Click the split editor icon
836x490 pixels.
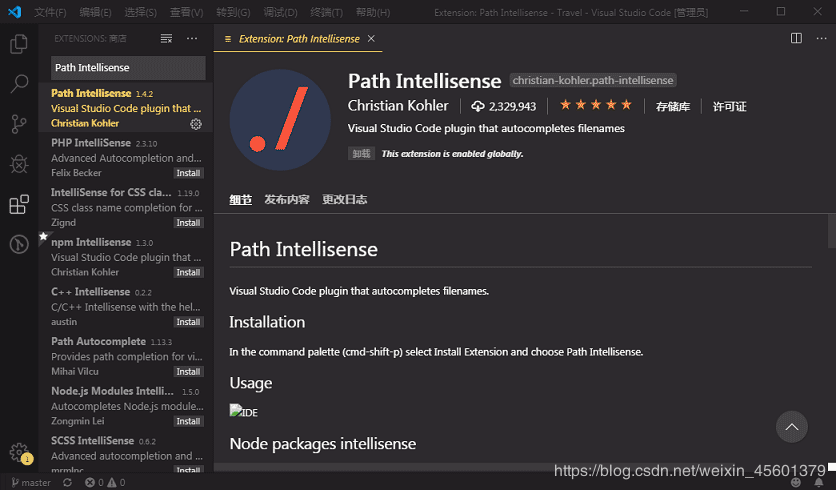796,38
